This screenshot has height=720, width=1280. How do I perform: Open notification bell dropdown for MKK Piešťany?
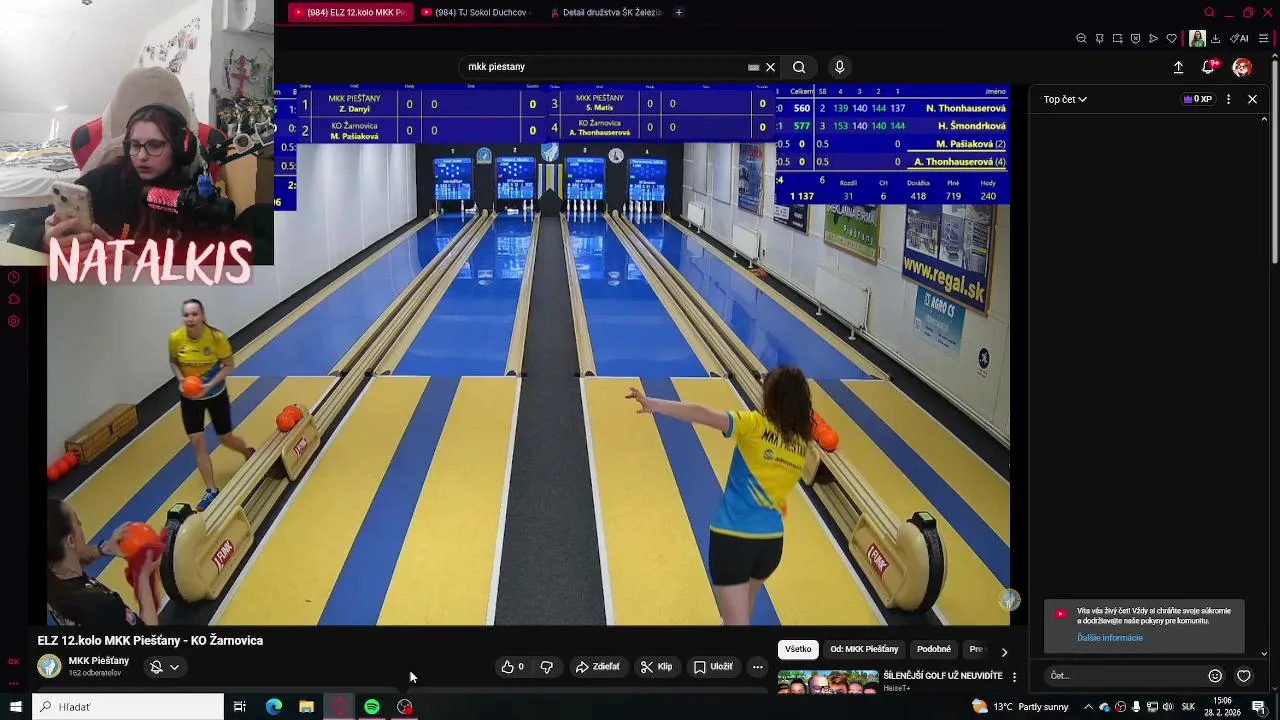pos(164,667)
